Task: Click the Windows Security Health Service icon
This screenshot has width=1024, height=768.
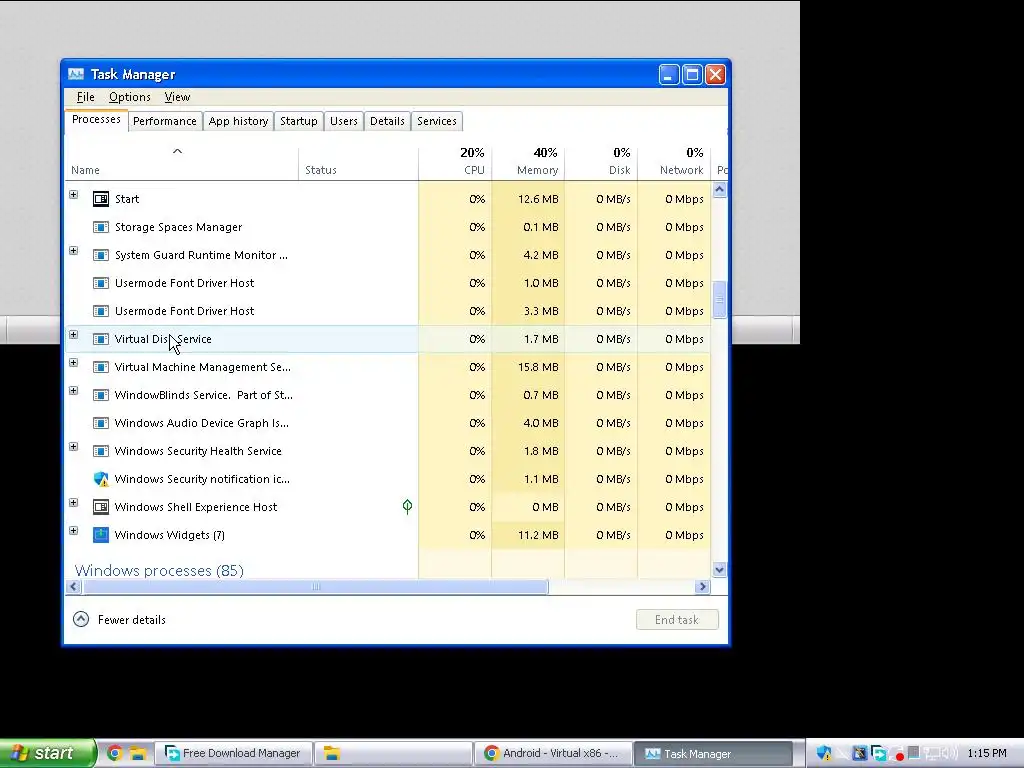Action: coord(101,451)
